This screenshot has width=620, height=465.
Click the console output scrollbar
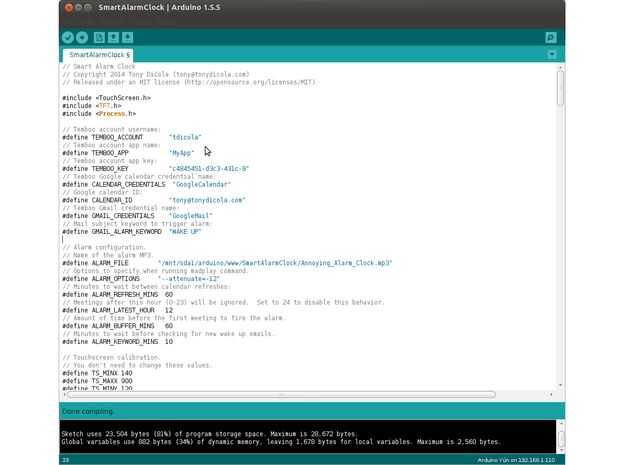point(561,437)
